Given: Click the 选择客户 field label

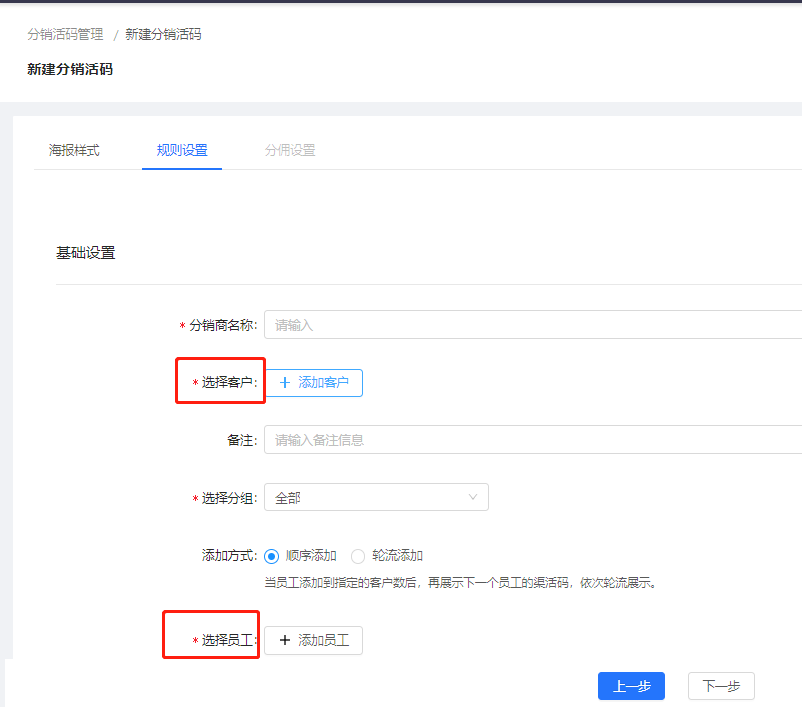Looking at the screenshot, I should pos(229,382).
